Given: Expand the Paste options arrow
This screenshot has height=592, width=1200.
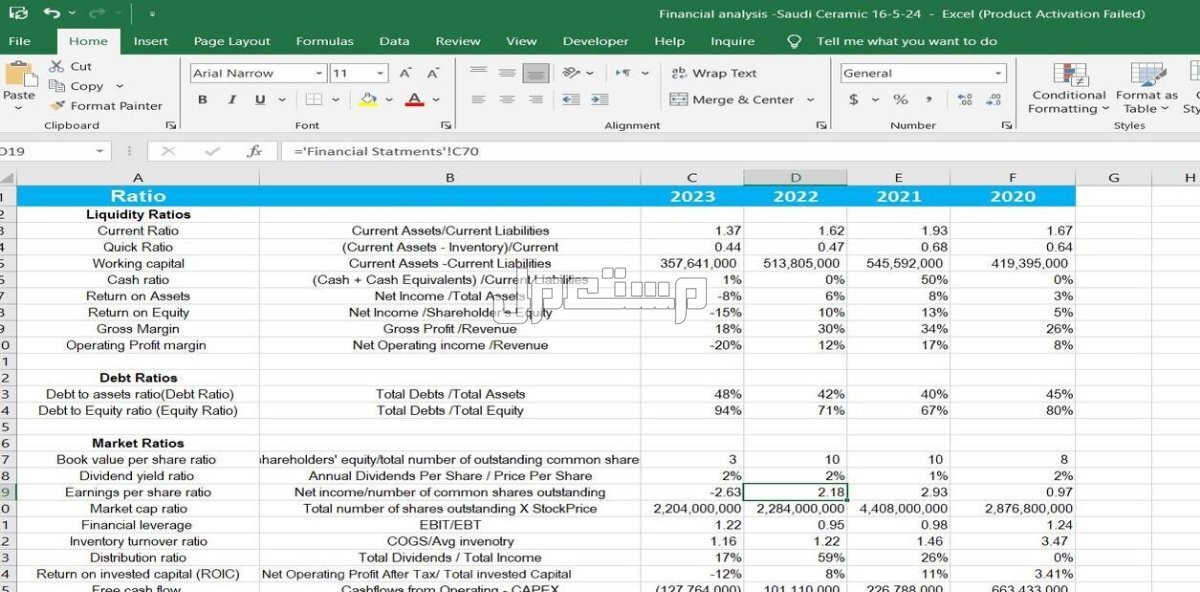Looking at the screenshot, I should click(18, 108).
